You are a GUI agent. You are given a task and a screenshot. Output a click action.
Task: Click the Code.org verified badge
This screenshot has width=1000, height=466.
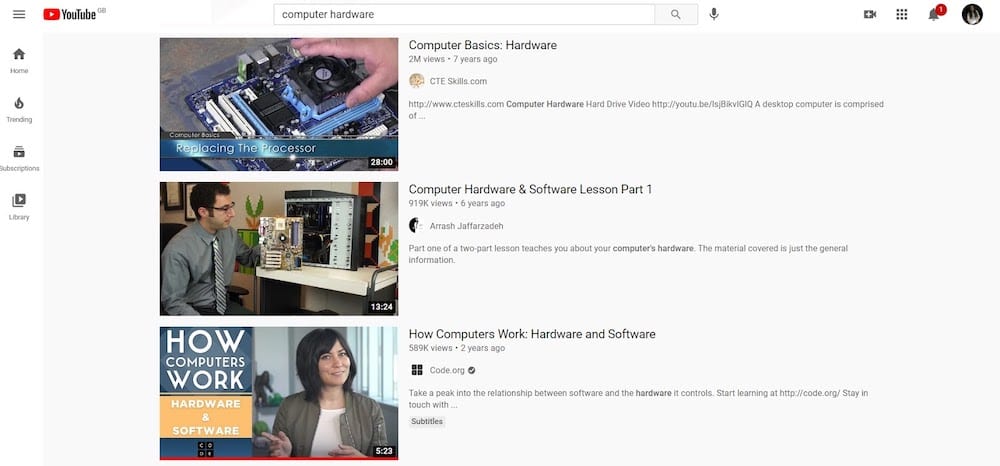point(471,370)
